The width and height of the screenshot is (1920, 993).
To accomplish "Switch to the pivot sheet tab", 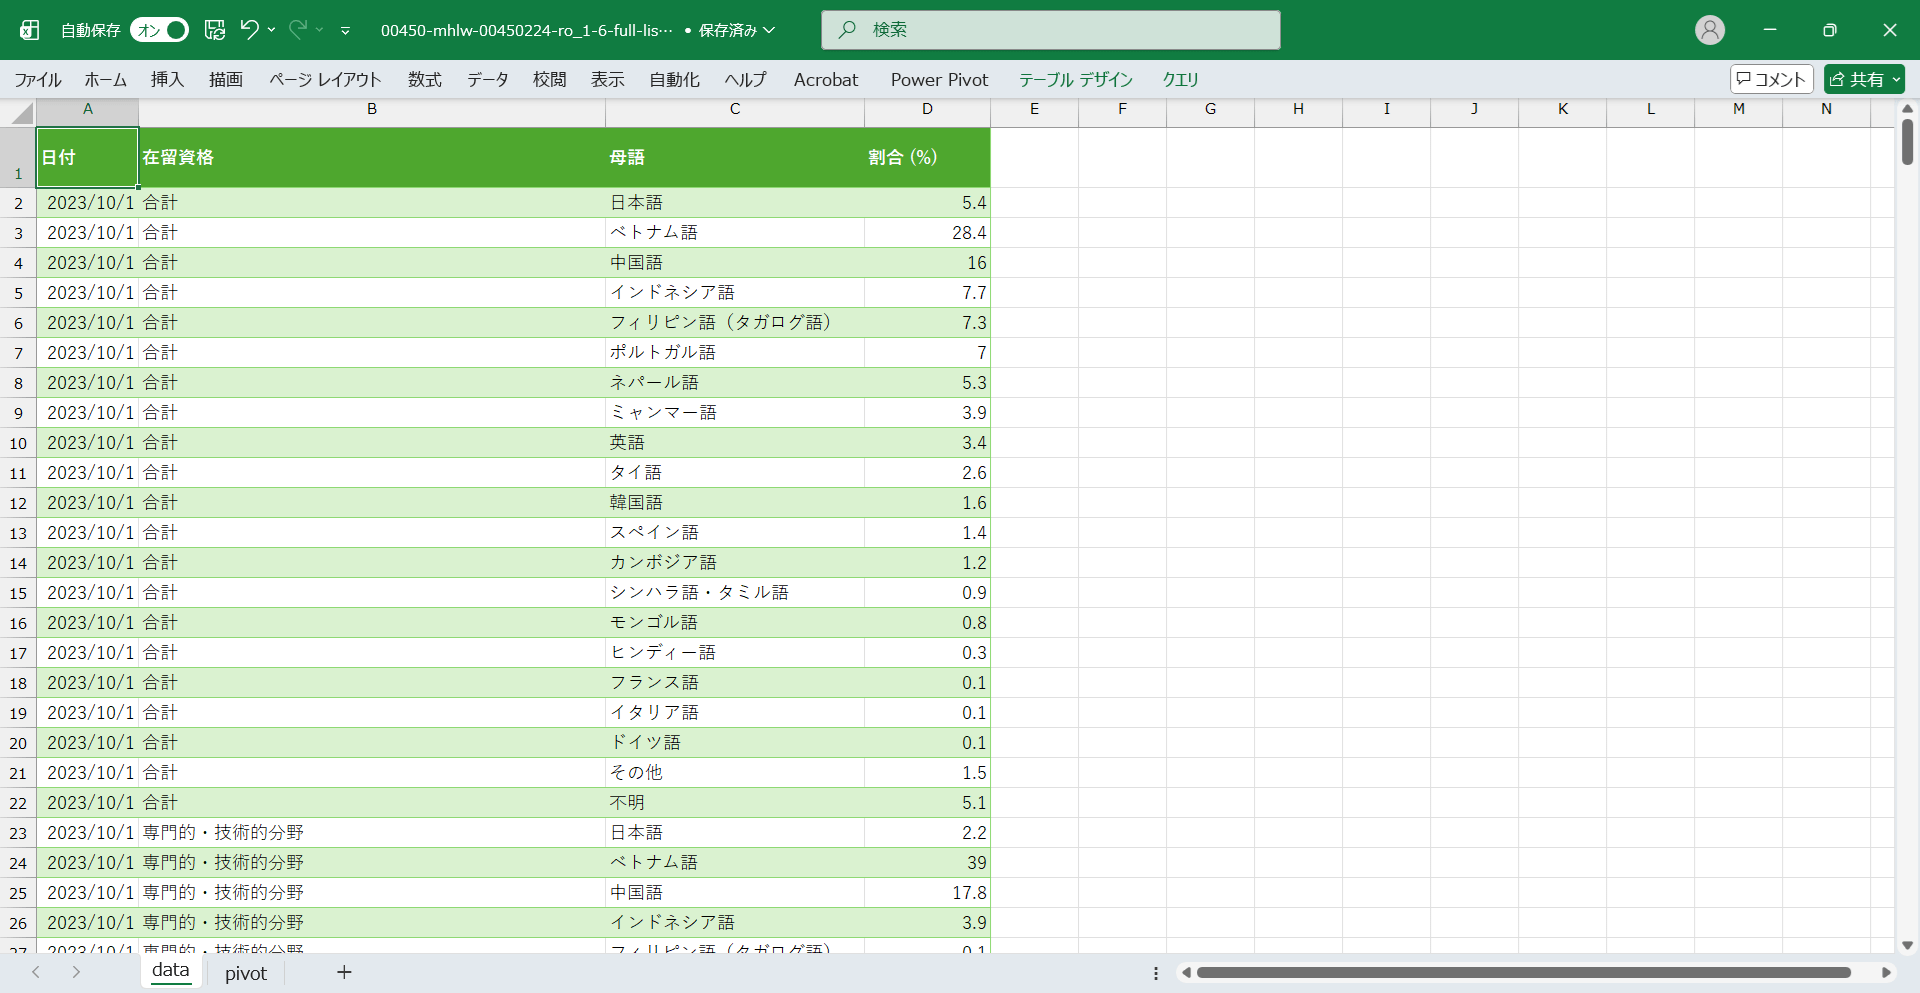I will click(246, 973).
